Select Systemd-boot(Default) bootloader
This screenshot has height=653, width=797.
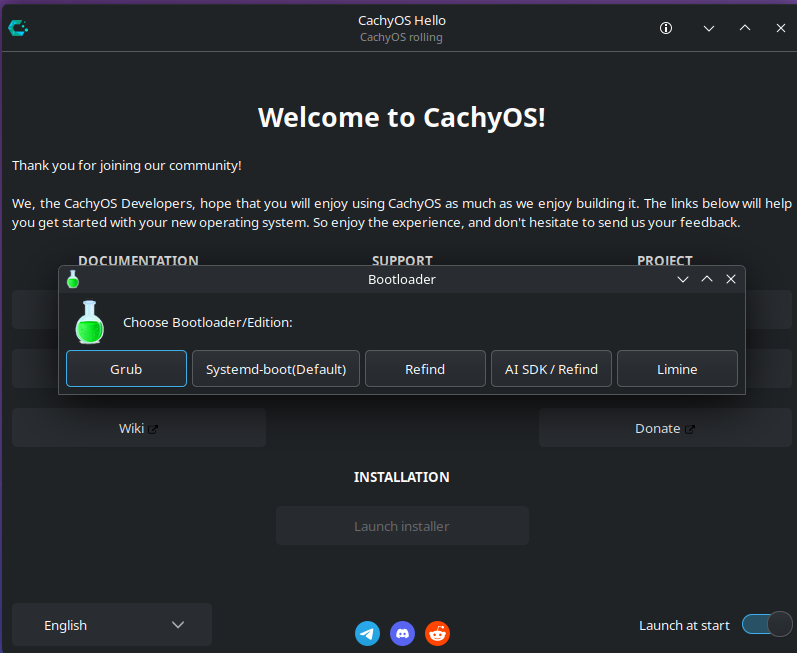[x=275, y=369]
